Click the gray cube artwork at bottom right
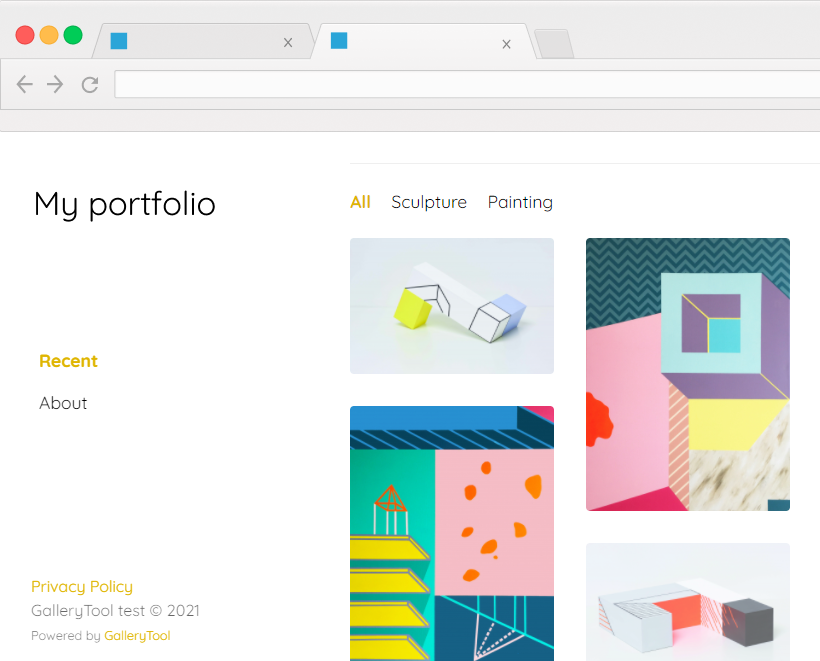Viewport: 820px width, 661px height. pos(687,602)
